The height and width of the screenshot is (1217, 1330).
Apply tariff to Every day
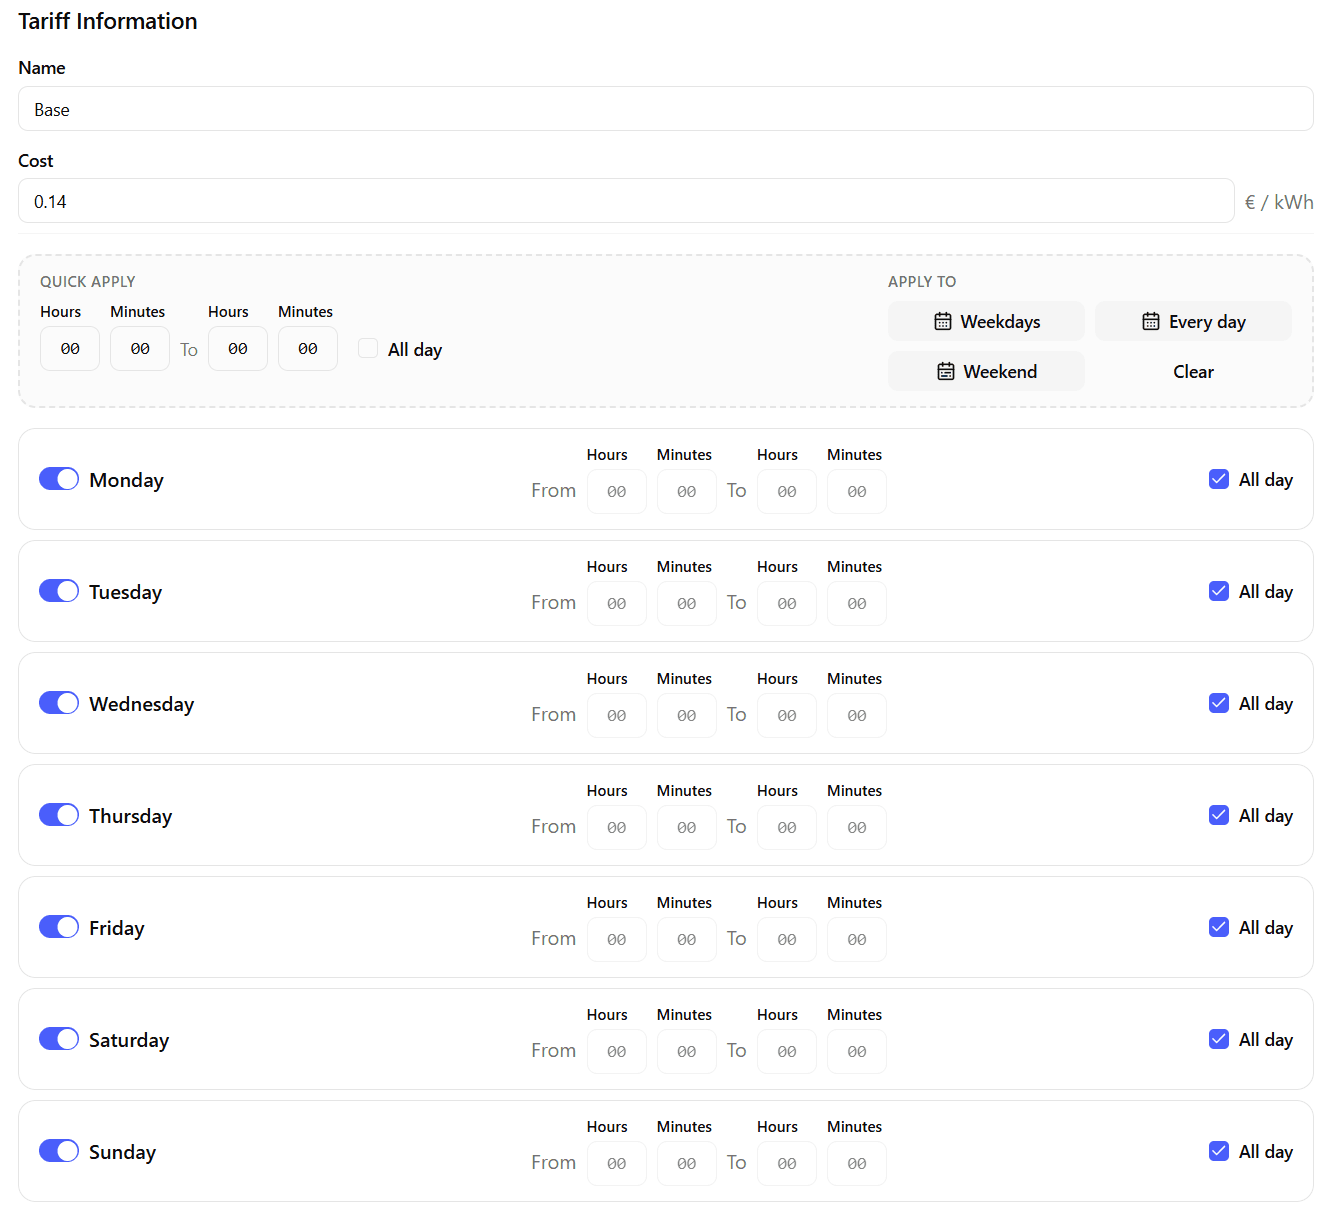click(1193, 321)
